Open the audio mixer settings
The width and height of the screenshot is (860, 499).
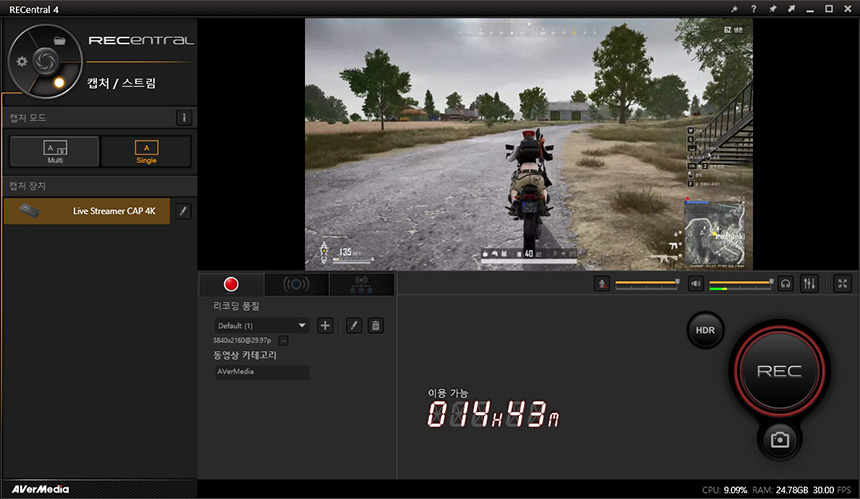click(809, 283)
